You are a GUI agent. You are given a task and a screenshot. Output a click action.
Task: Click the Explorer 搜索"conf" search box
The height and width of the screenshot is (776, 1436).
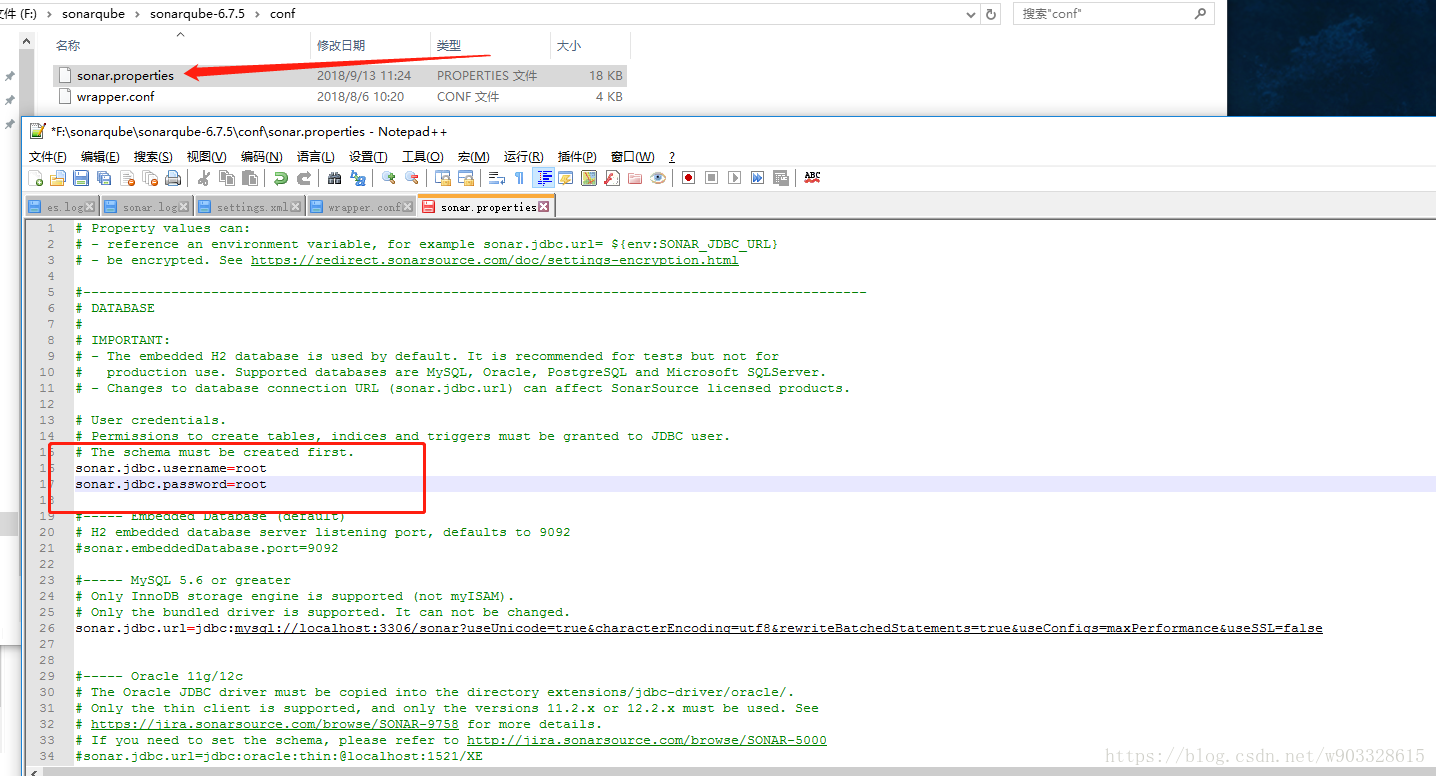click(1113, 14)
